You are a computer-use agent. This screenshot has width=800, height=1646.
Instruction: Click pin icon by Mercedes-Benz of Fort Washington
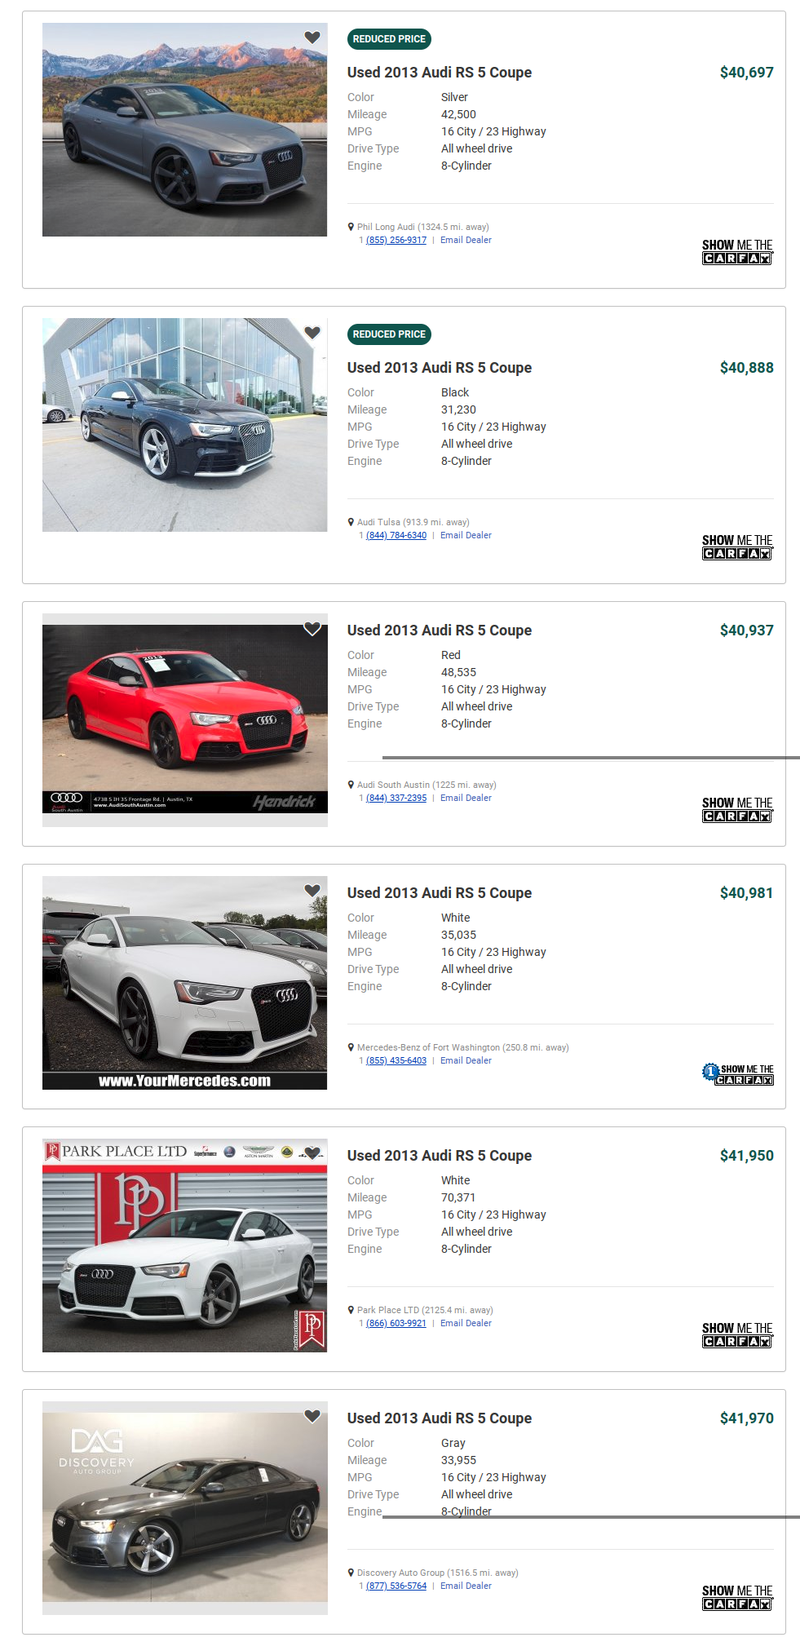351,1048
